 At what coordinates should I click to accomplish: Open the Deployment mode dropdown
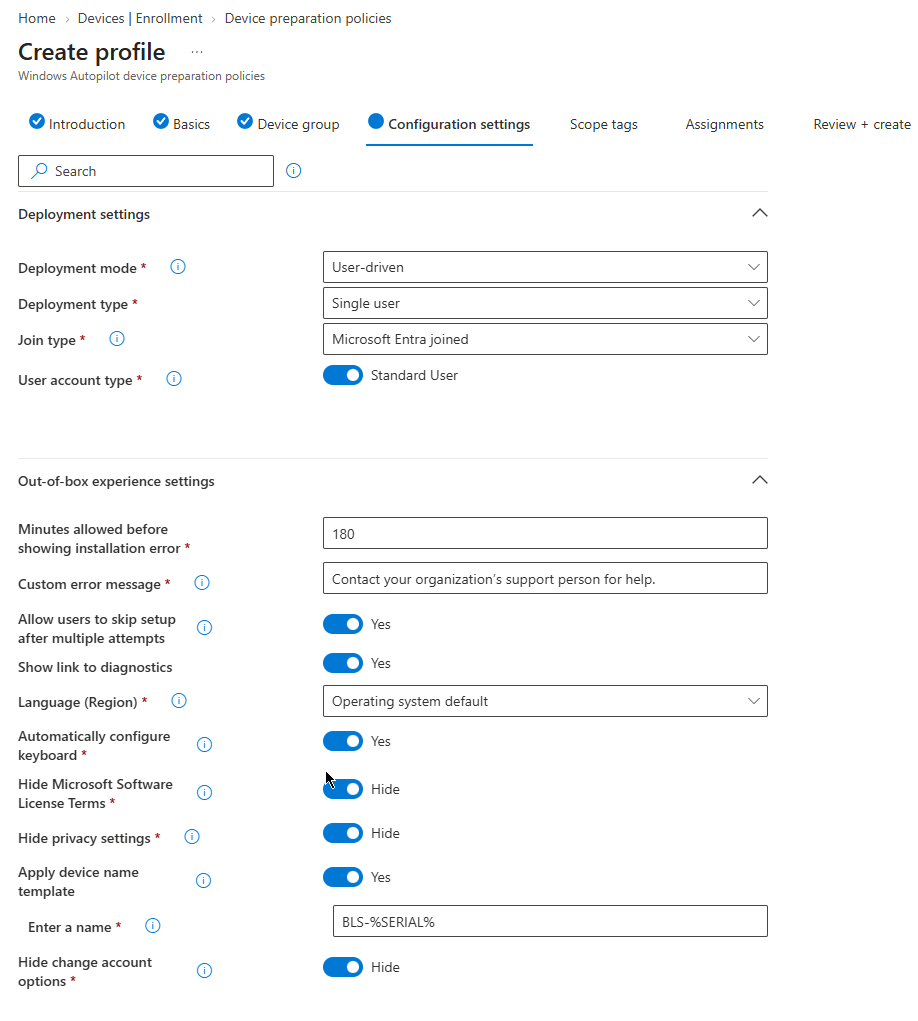coord(545,267)
